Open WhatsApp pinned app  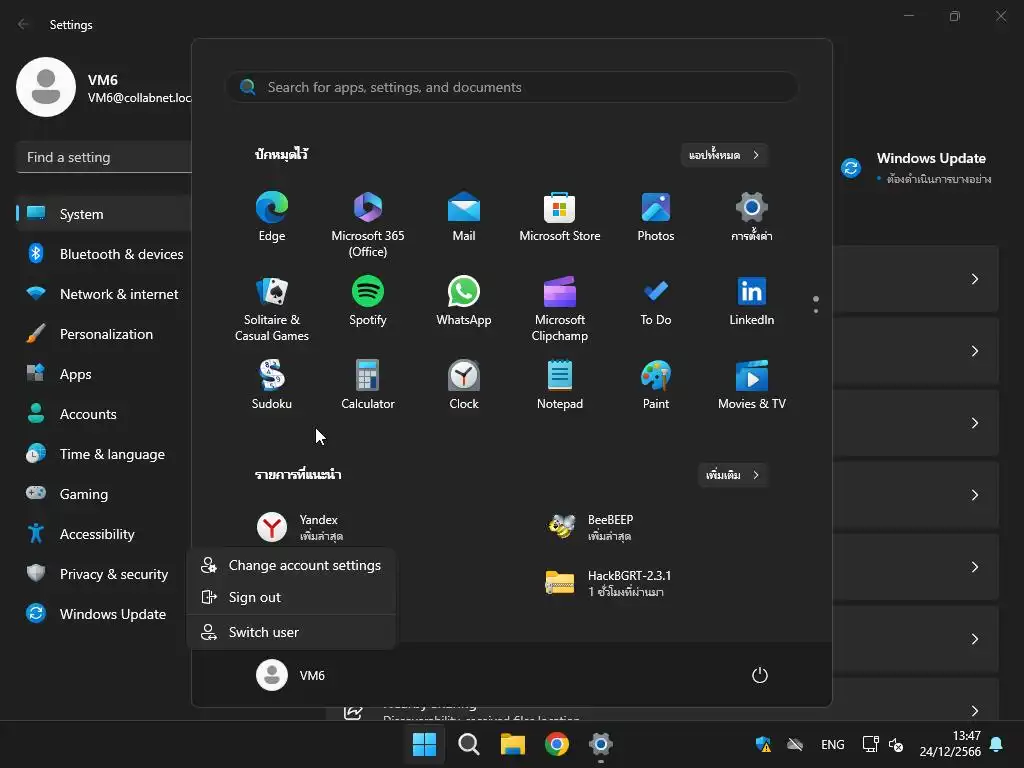point(464,301)
